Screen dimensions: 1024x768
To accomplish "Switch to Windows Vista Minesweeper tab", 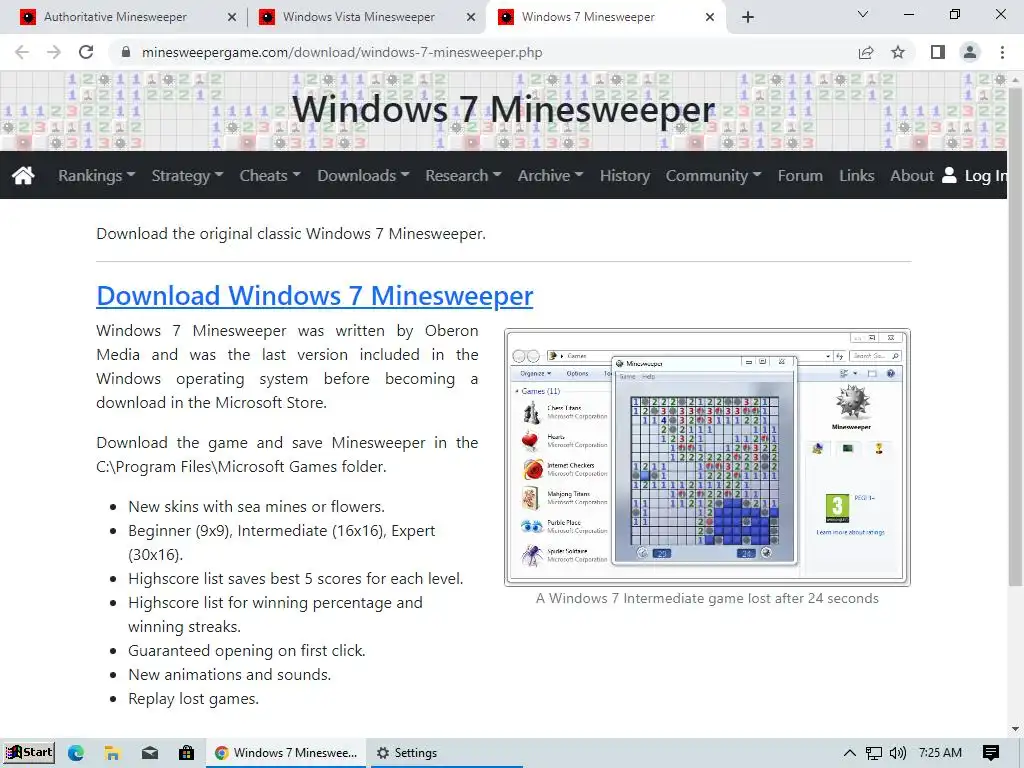I will click(x=359, y=17).
